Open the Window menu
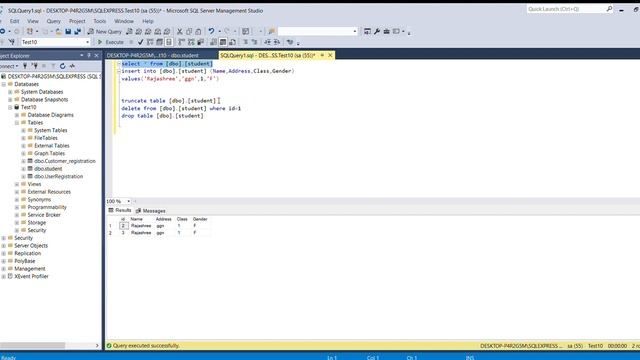This screenshot has height=360, width=640. (x=124, y=21)
